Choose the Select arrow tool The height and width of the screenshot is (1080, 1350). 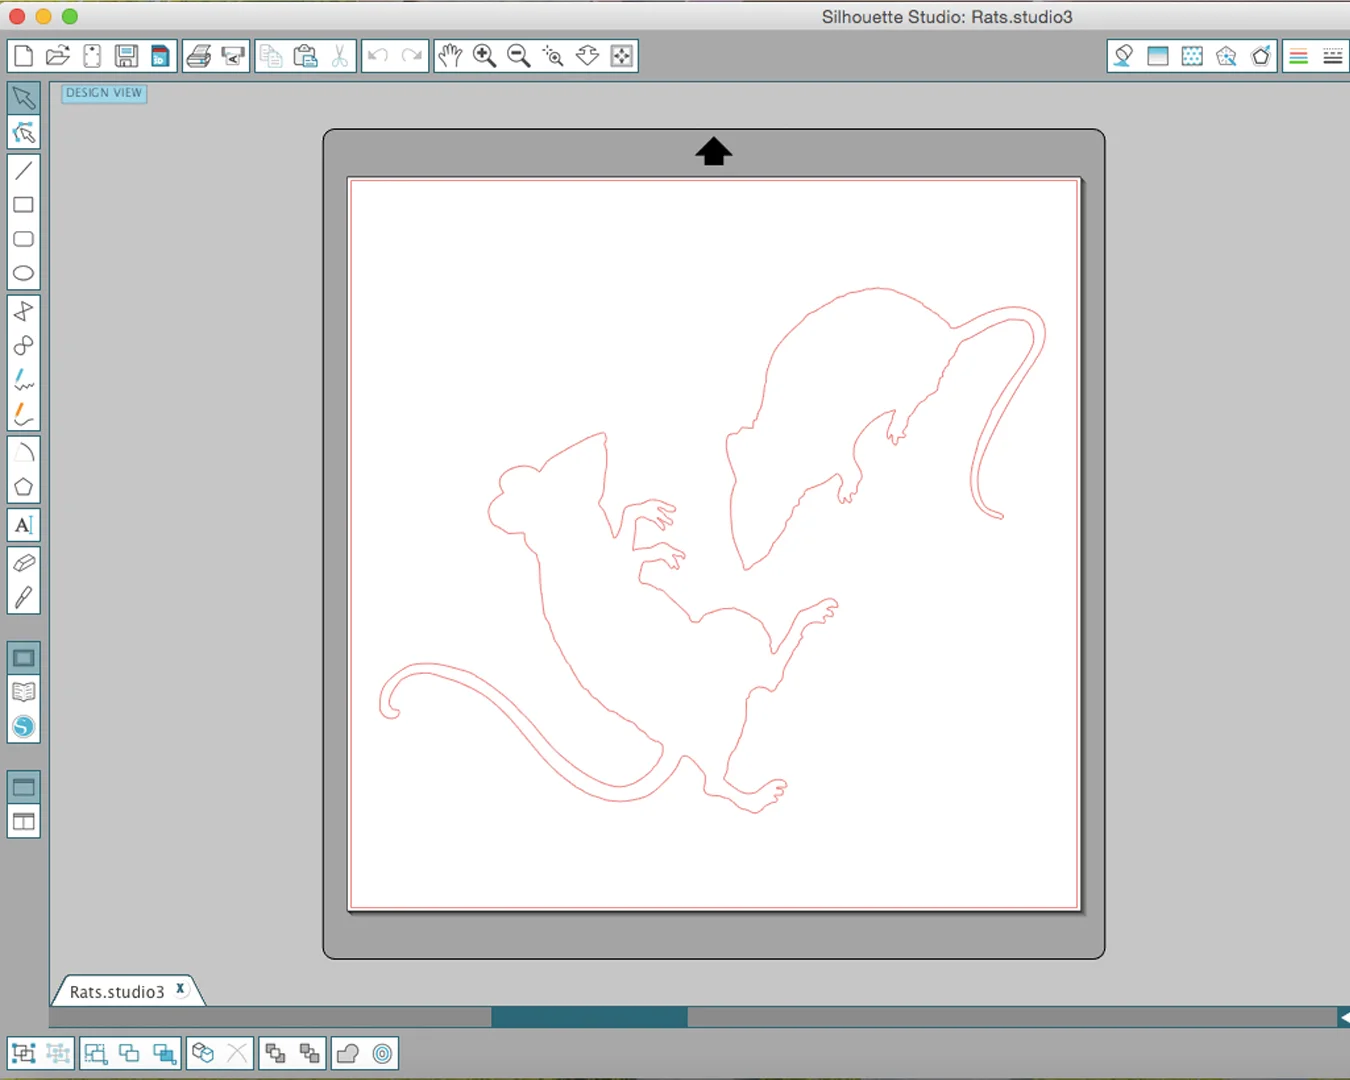click(x=24, y=98)
